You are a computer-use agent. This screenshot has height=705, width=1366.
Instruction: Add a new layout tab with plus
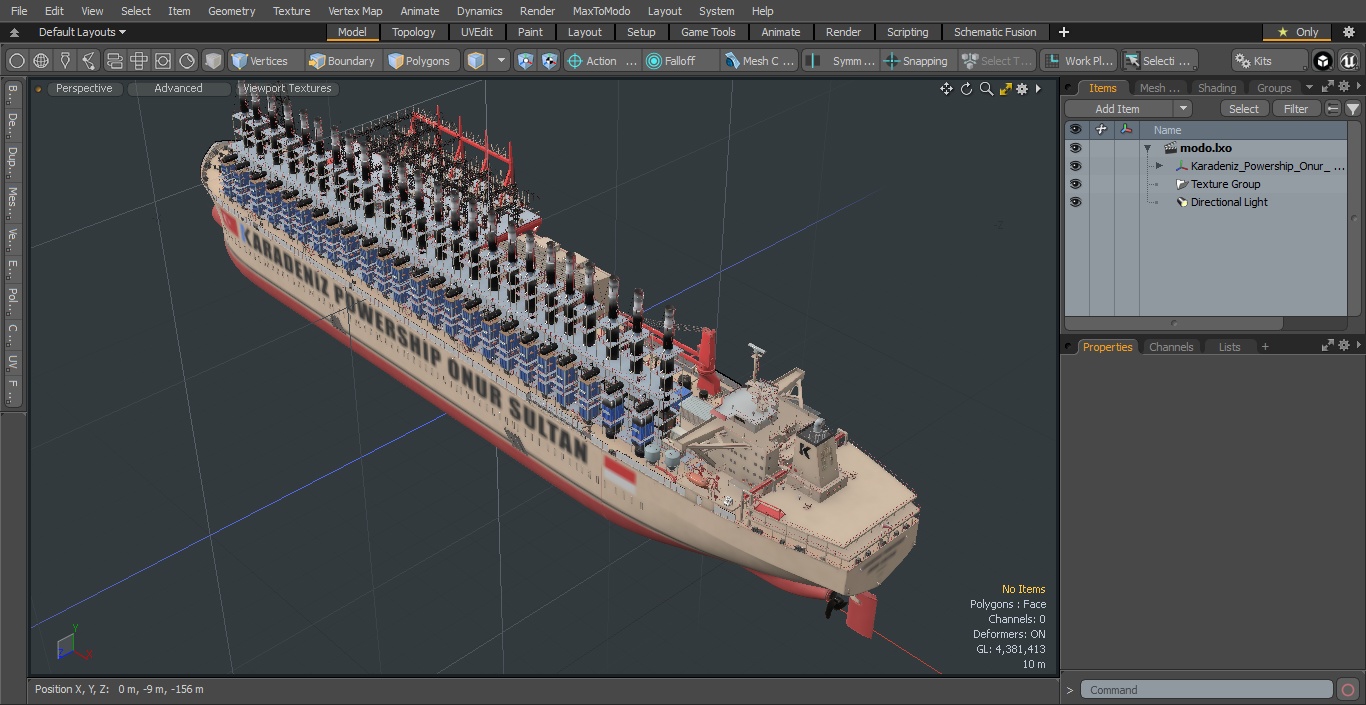(1064, 32)
